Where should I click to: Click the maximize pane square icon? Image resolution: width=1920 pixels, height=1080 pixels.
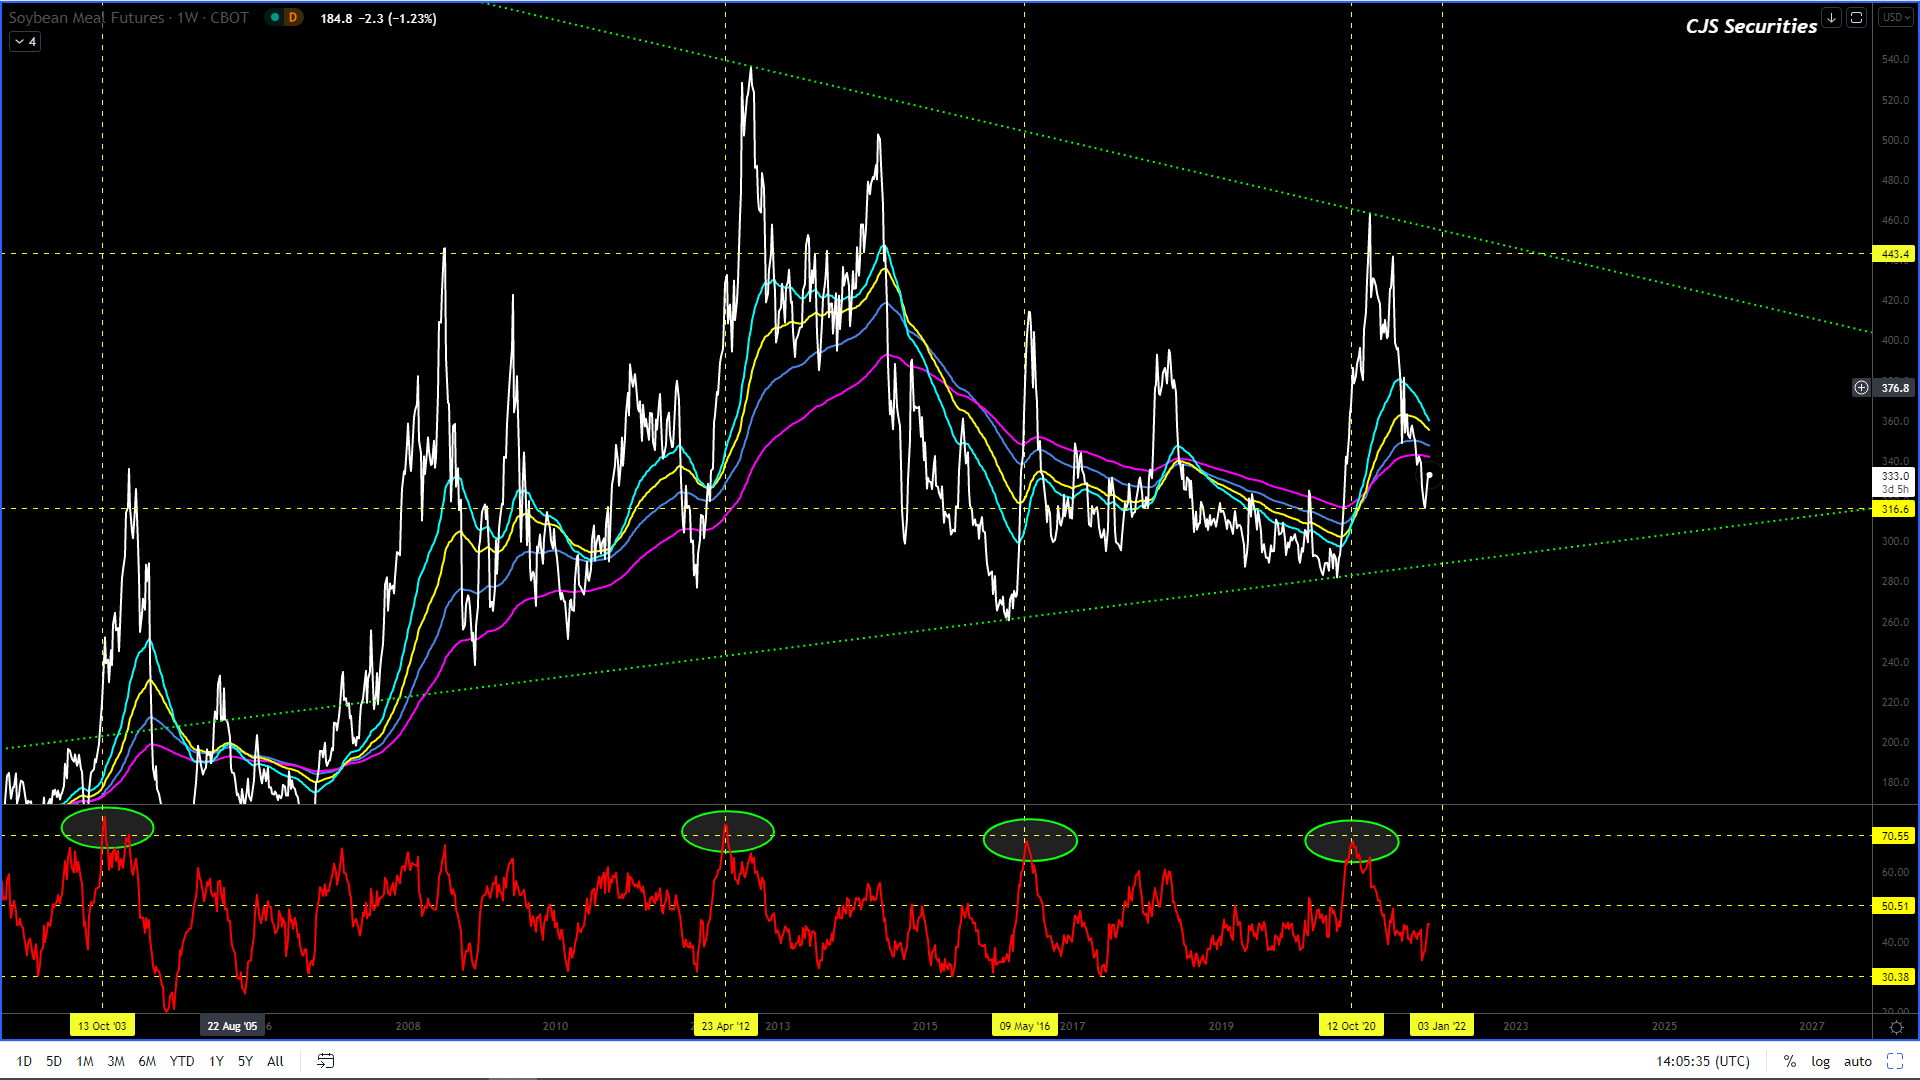[1857, 18]
